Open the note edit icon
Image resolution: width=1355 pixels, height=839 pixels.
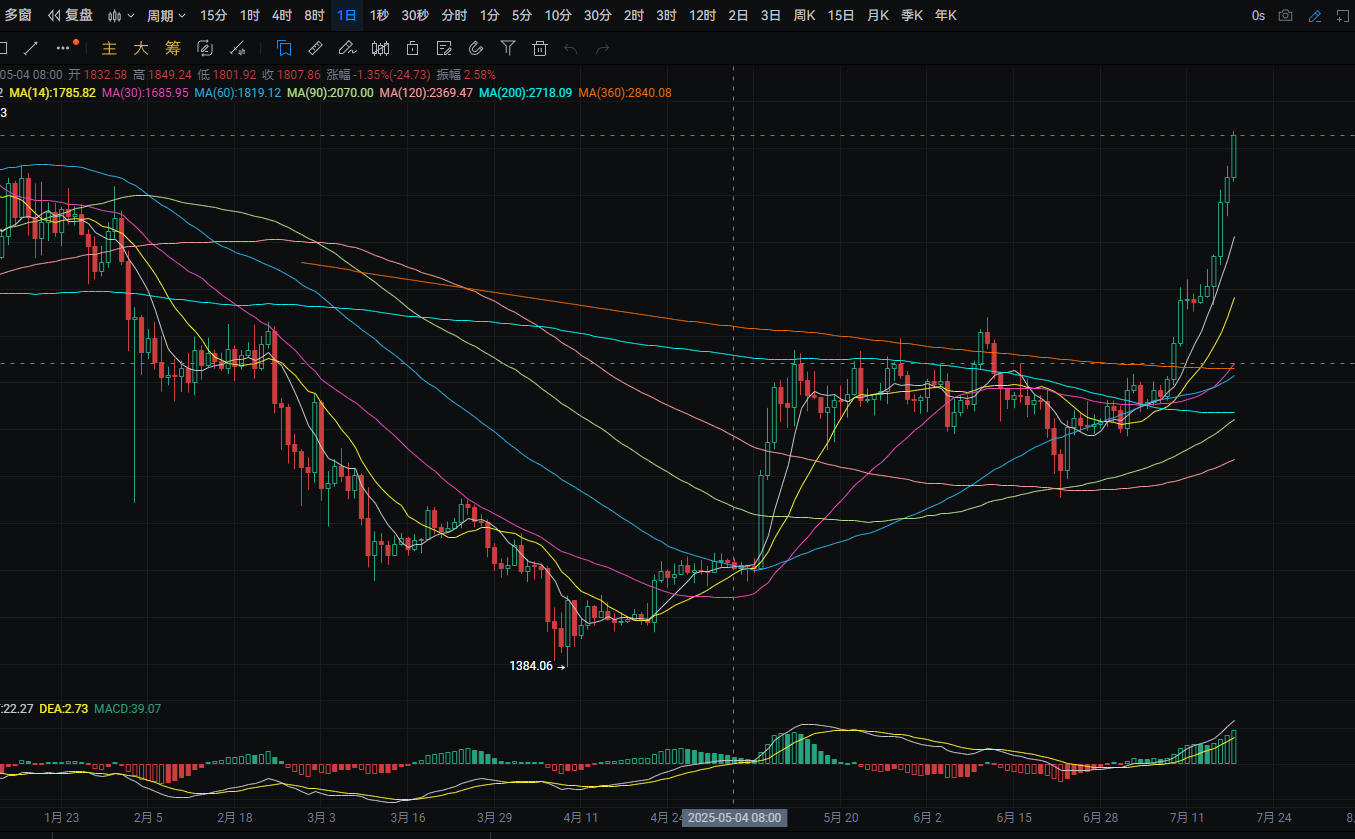pyautogui.click(x=444, y=48)
